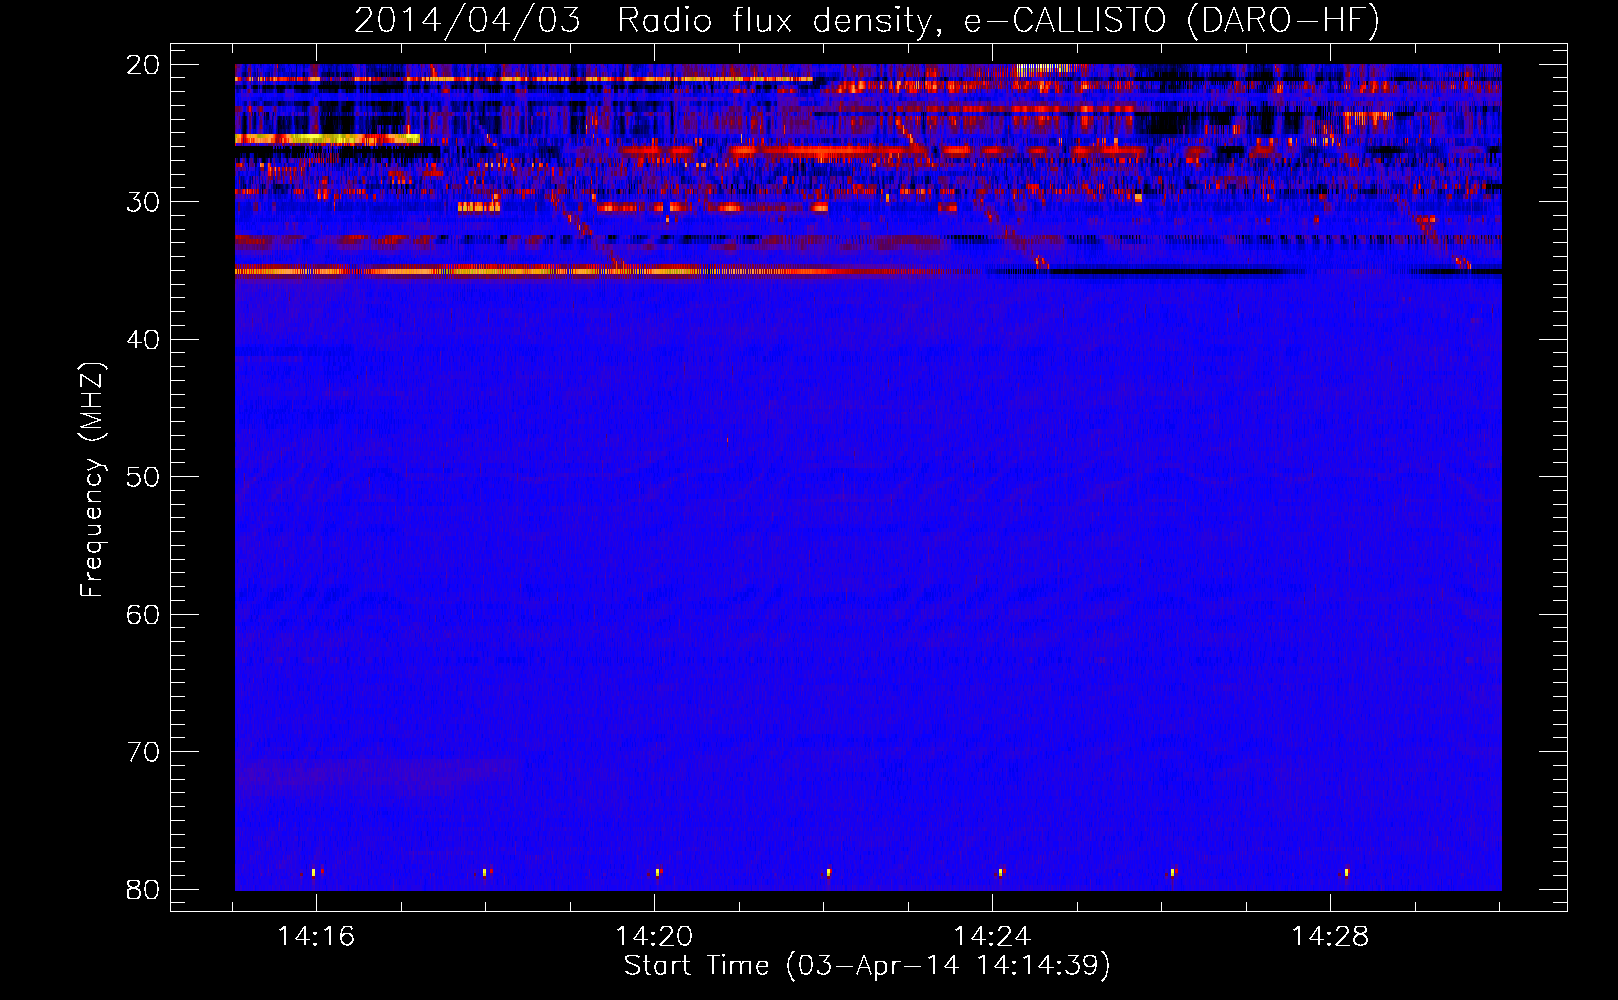Click the 14:20 time tick label

(654, 937)
